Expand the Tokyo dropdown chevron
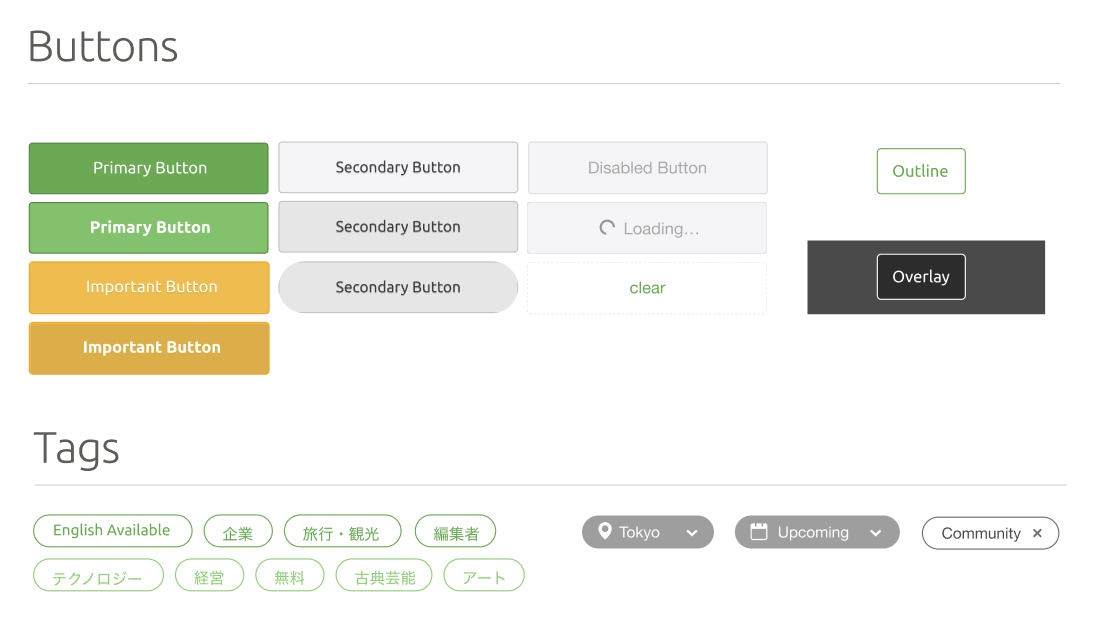 [x=691, y=533]
